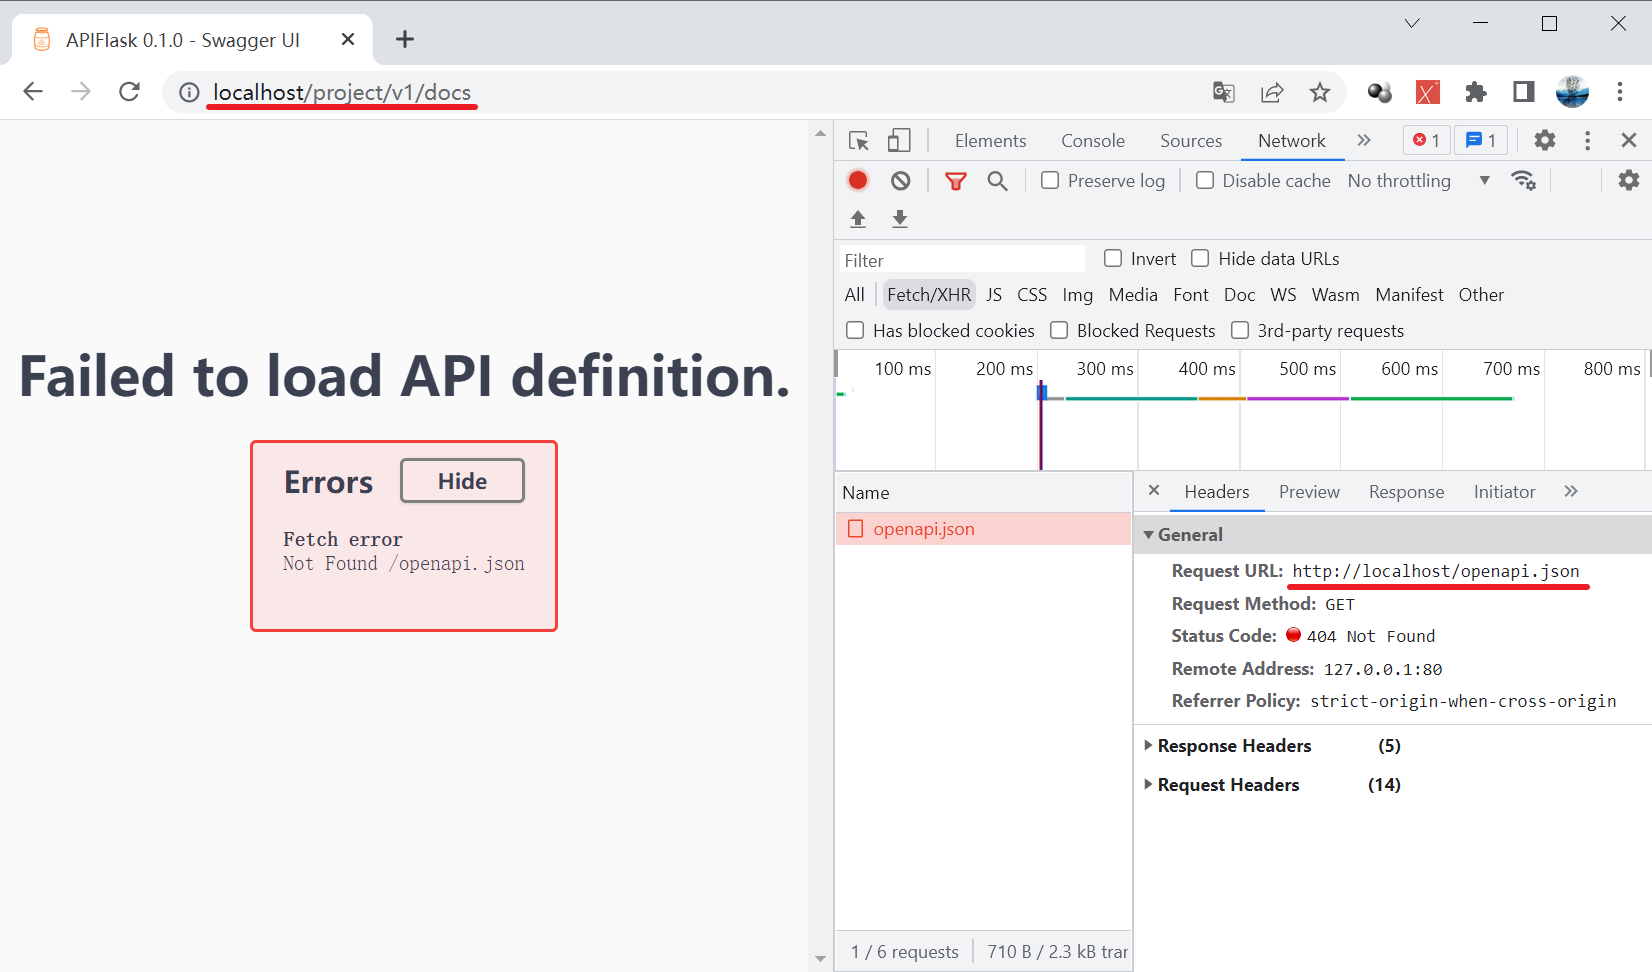The width and height of the screenshot is (1652, 972).
Task: Open the No throttling dropdown
Action: 1400,180
